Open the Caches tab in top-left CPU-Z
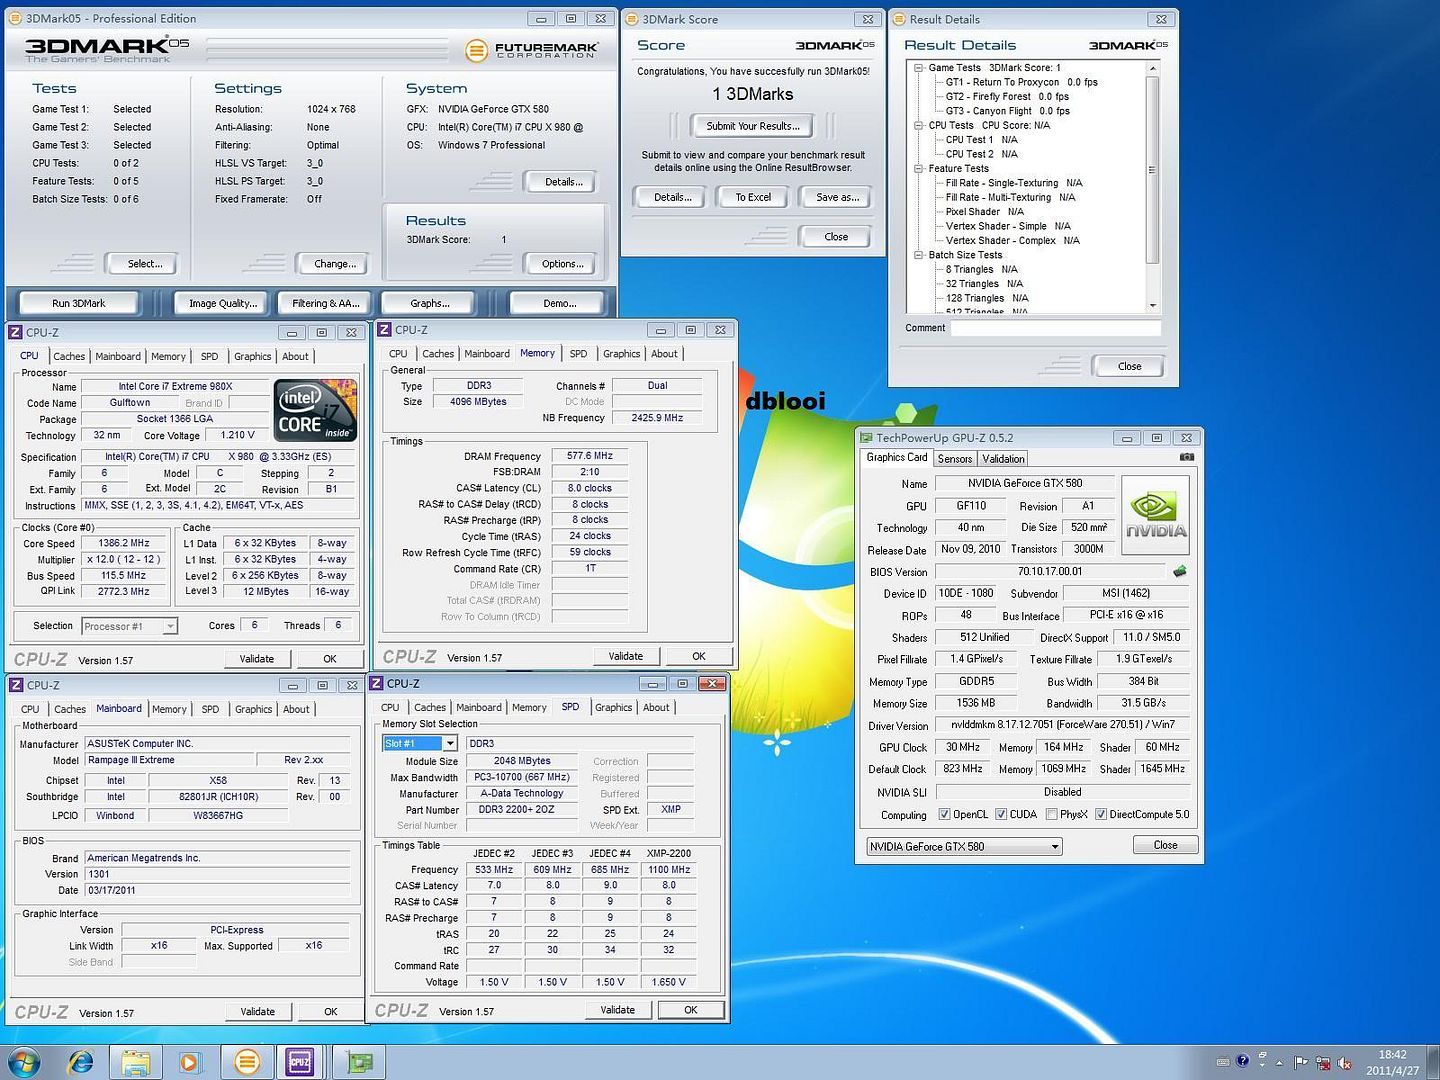Screen dimensions: 1440x1080 click(x=69, y=357)
